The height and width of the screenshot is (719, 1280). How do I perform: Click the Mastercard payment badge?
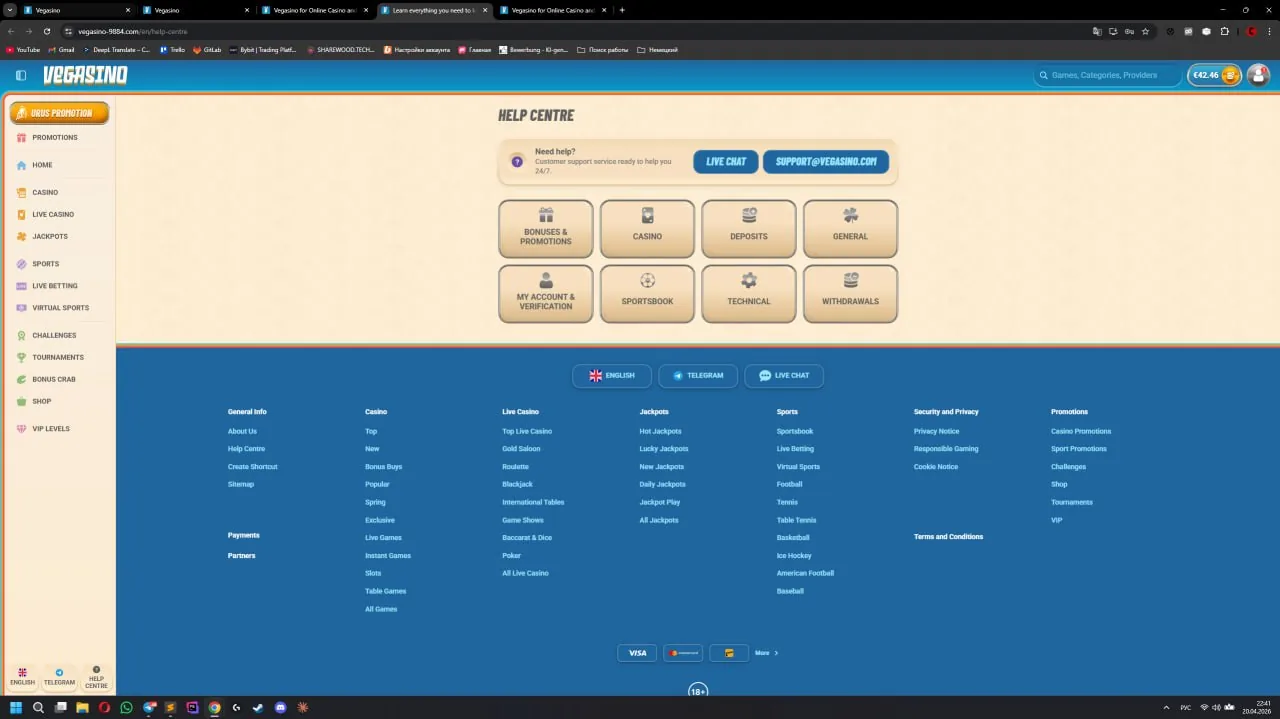pyautogui.click(x=683, y=653)
